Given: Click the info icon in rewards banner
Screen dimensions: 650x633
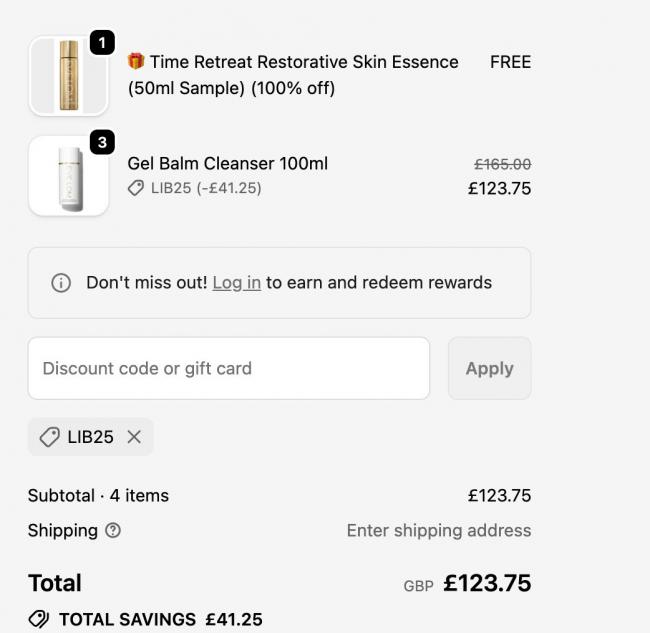Looking at the screenshot, I should pyautogui.click(x=61, y=283).
